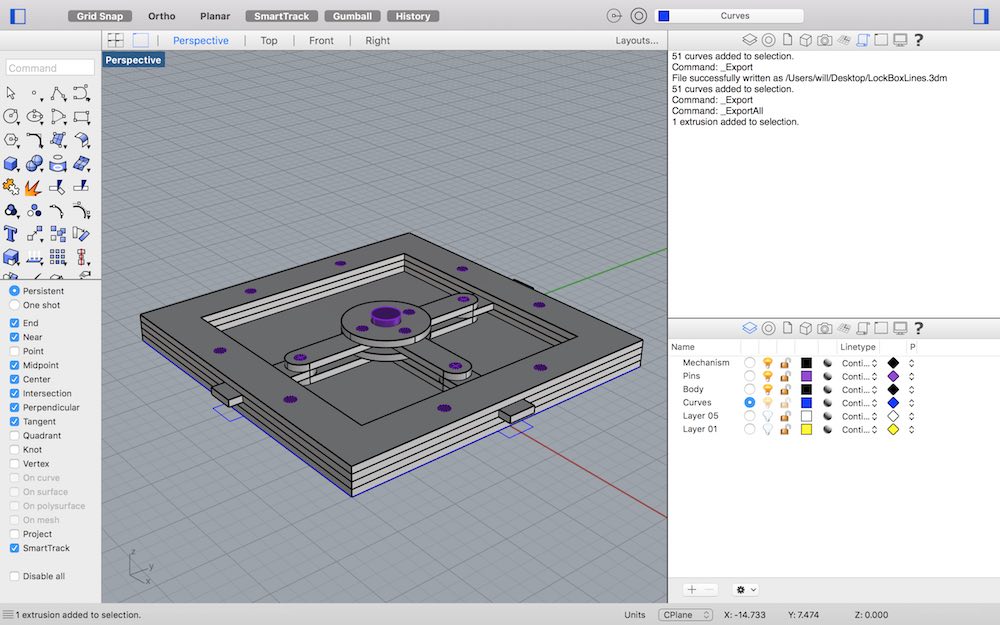Toggle the SmartTrack toolbar button
This screenshot has width=1000, height=625.
click(x=281, y=16)
